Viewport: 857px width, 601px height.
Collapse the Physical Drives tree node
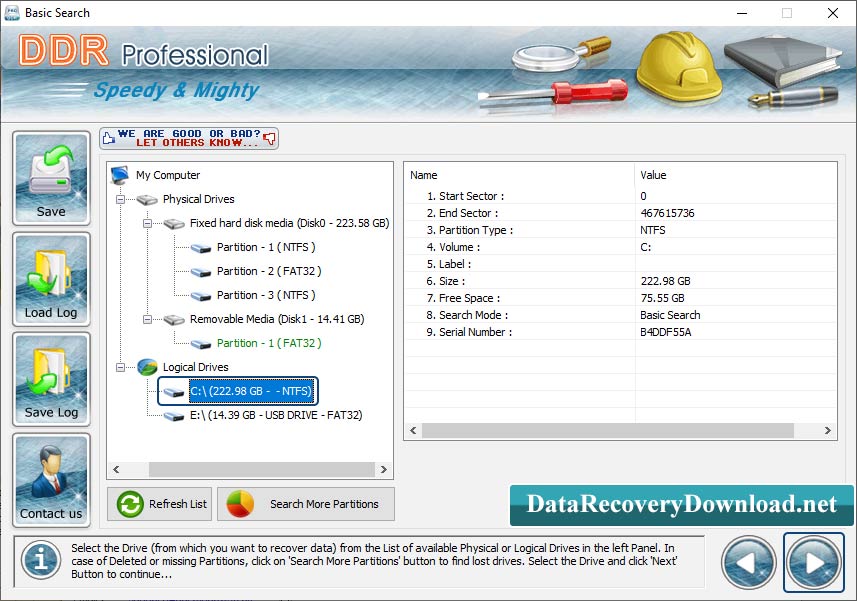(120, 199)
